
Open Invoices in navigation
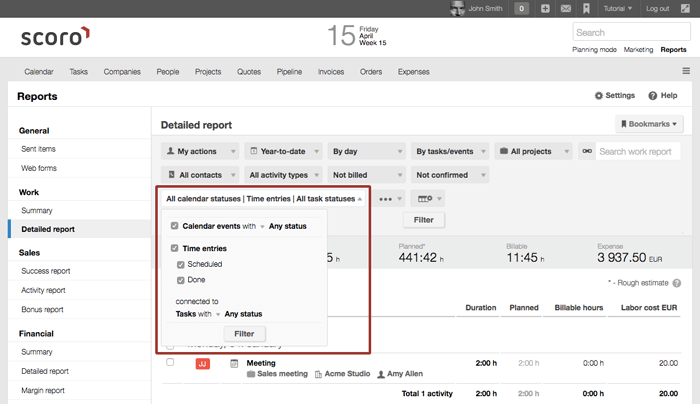[331, 71]
